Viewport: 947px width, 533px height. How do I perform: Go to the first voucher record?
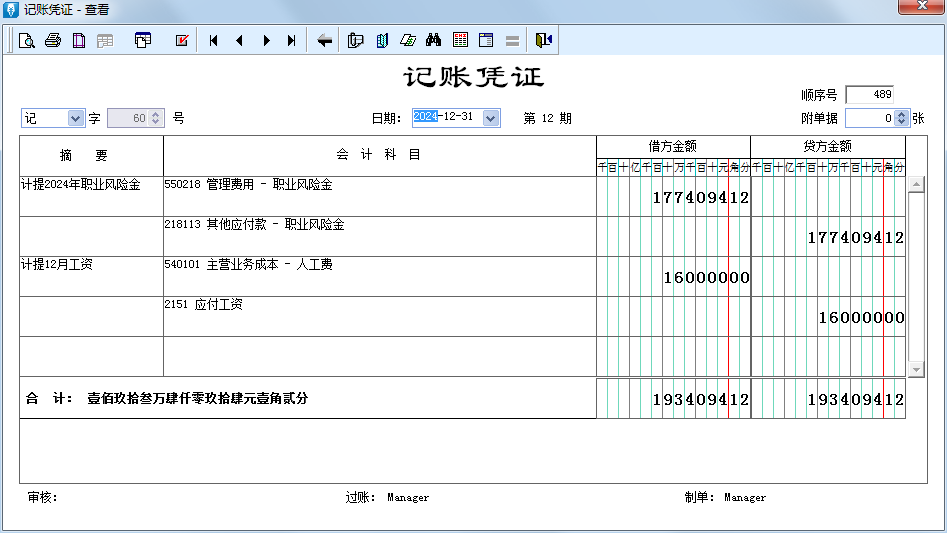point(214,40)
